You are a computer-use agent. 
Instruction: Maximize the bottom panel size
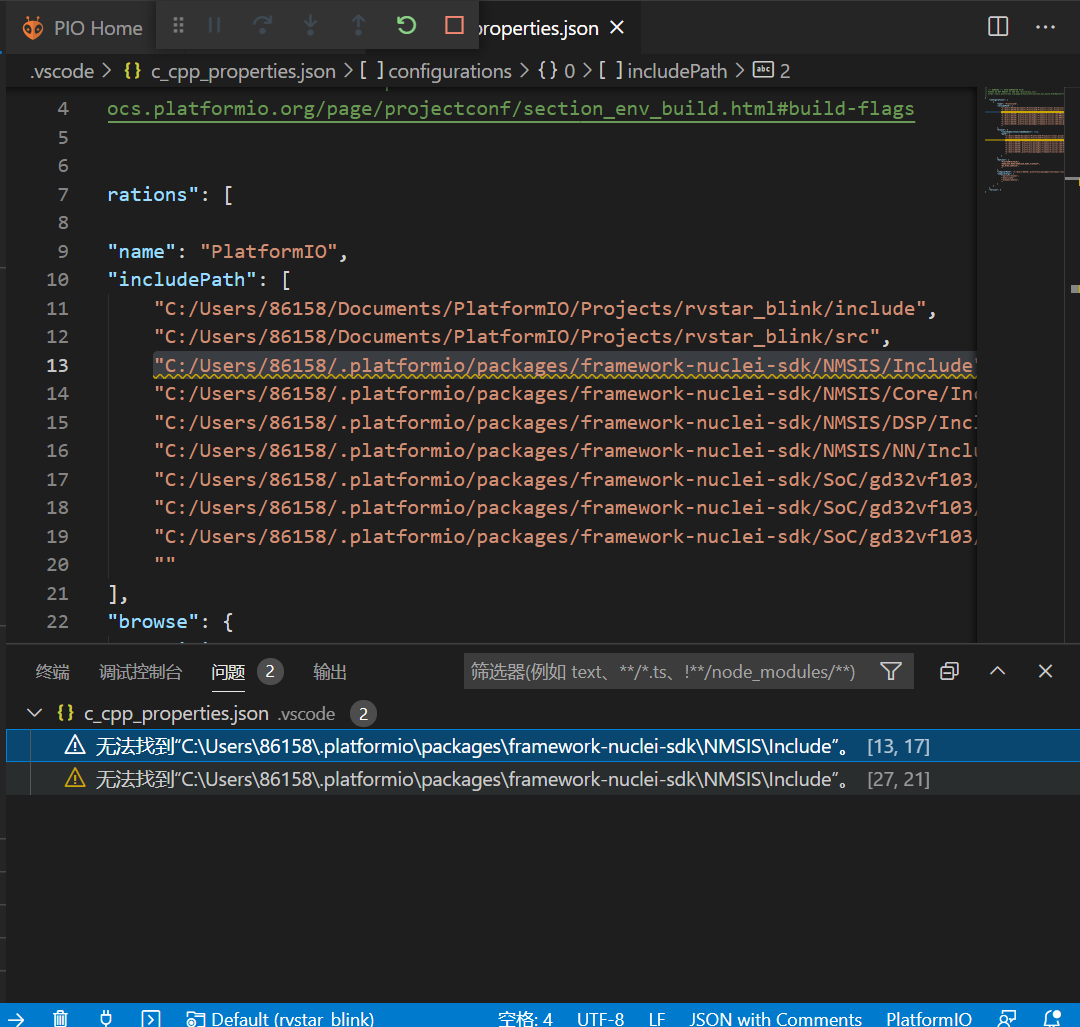[x=997, y=672]
